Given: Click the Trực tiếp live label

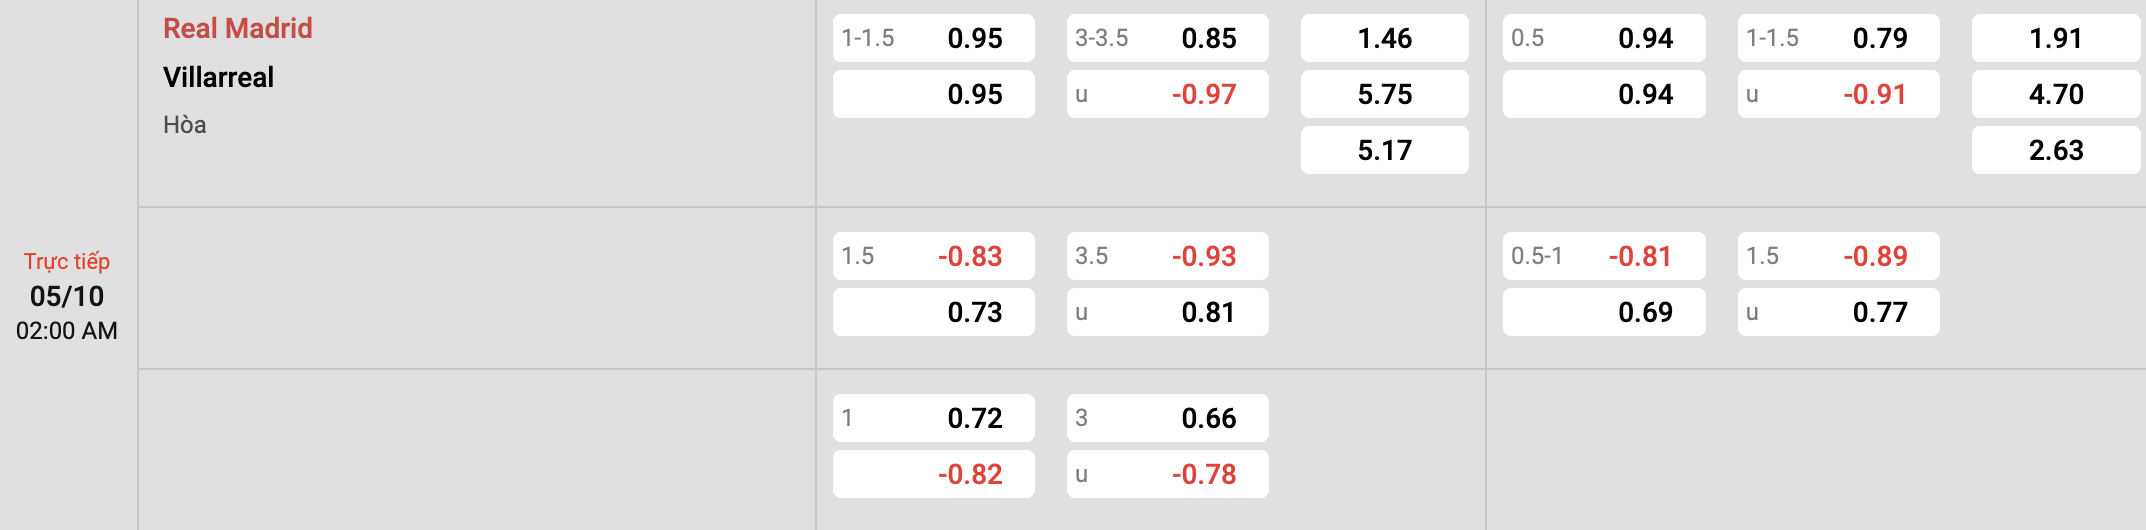Looking at the screenshot, I should (x=67, y=261).
